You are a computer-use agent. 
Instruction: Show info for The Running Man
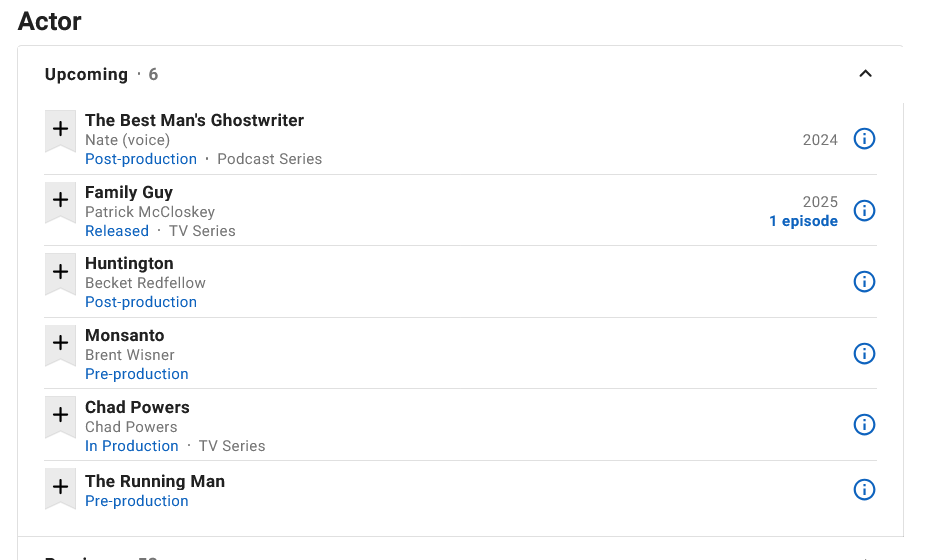pyautogui.click(x=864, y=490)
